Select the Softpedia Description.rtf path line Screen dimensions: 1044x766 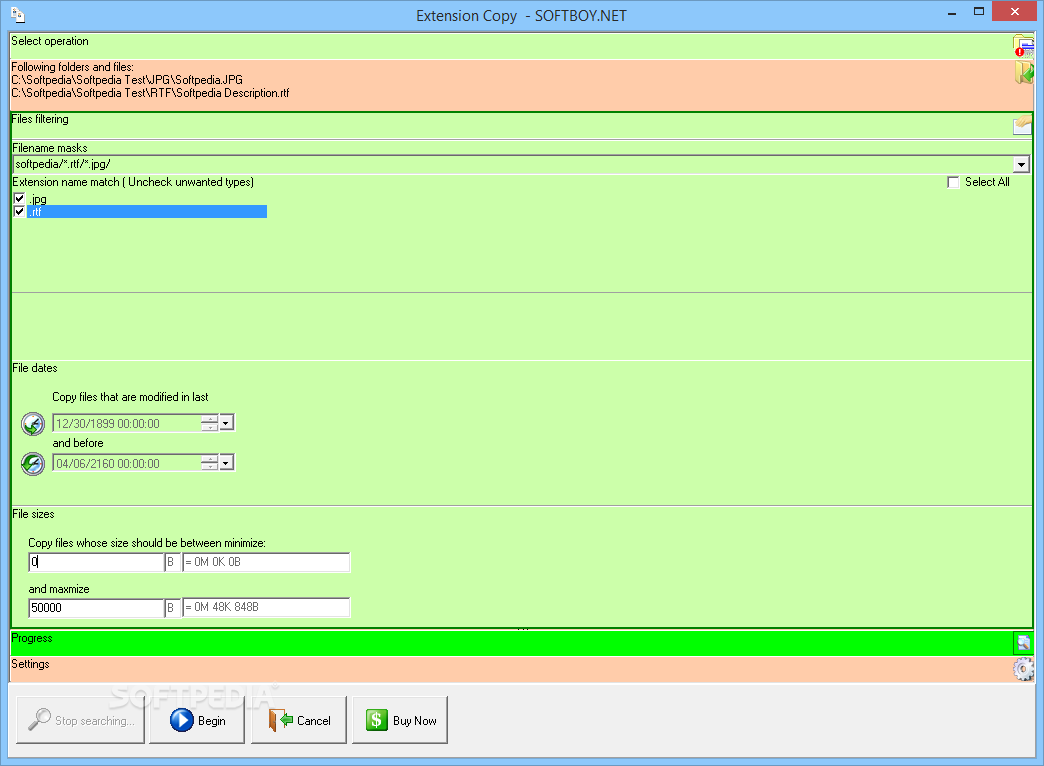(x=150, y=93)
